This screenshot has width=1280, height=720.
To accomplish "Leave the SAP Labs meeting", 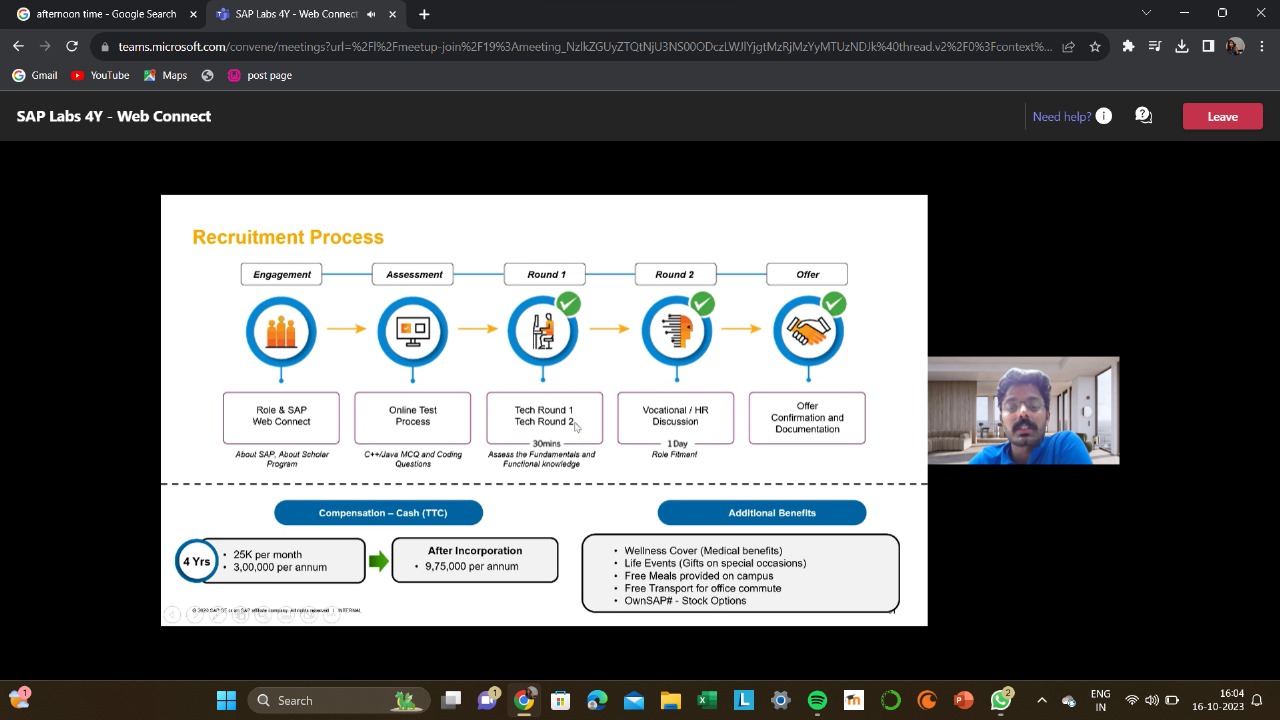I will pyautogui.click(x=1222, y=117).
